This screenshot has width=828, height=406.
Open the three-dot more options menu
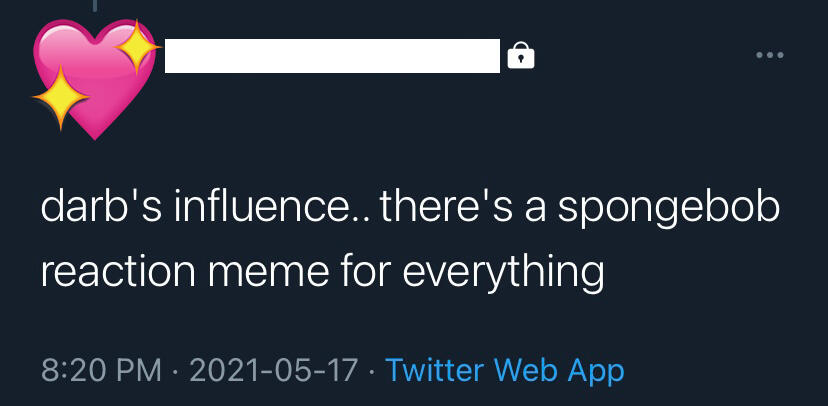click(x=770, y=55)
